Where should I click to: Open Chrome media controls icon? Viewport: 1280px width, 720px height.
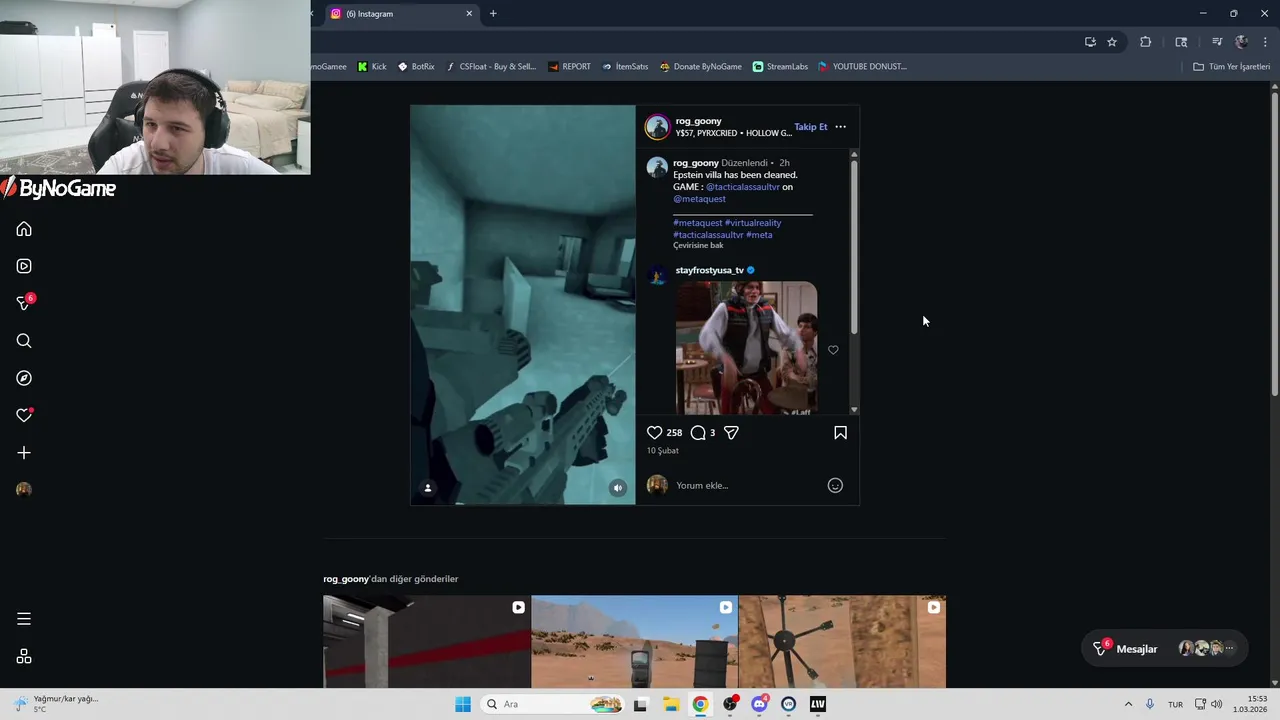(x=1217, y=42)
